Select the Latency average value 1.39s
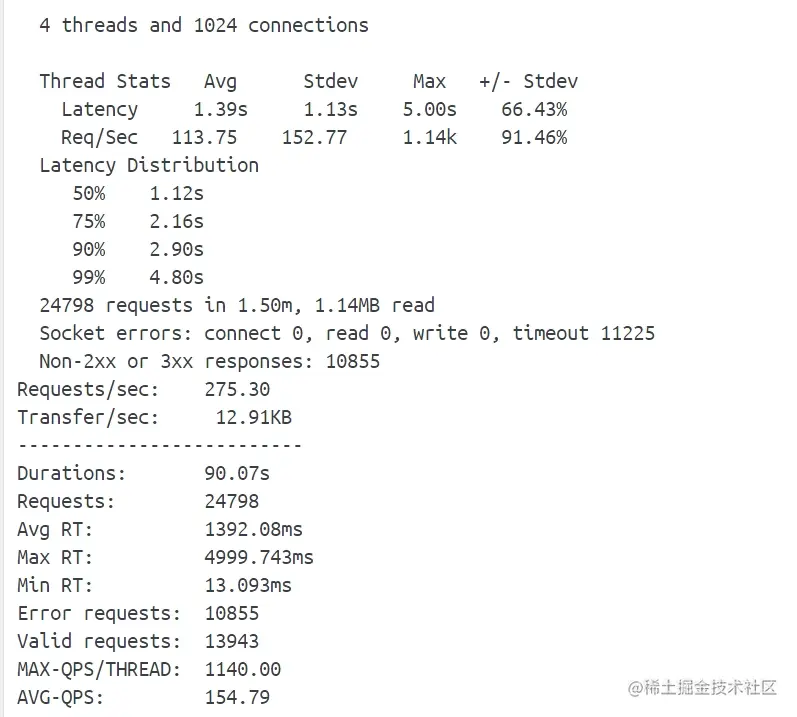797x717 pixels. (x=220, y=110)
